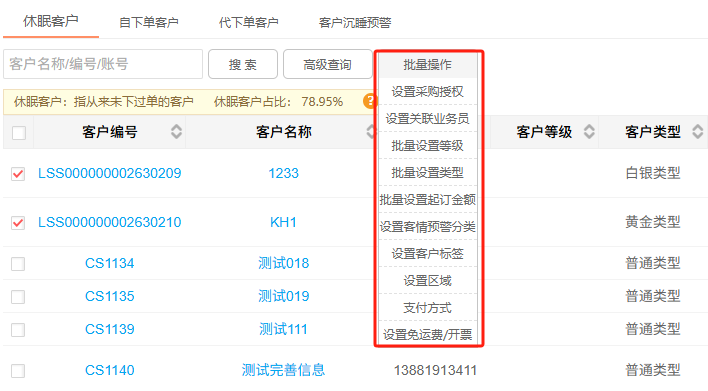The width and height of the screenshot is (708, 391).
Task: Focus the 客户名称/编号/账号 search field
Action: [x=103, y=64]
